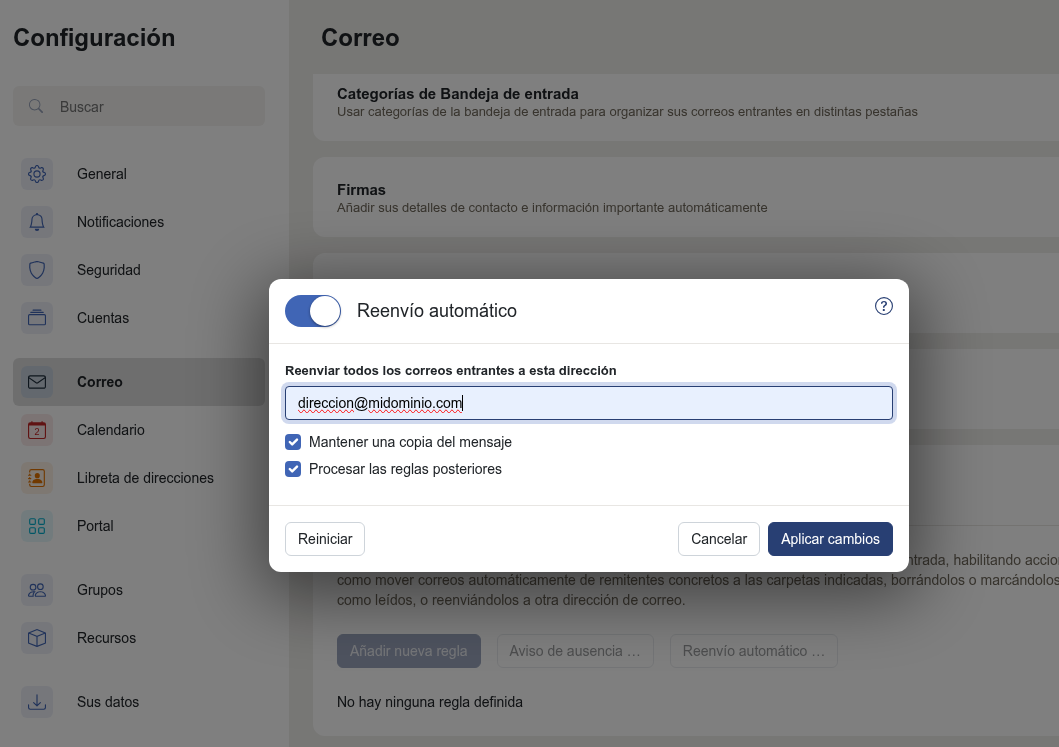Click the forwarding email address field
This screenshot has height=747, width=1059.
(x=588, y=404)
